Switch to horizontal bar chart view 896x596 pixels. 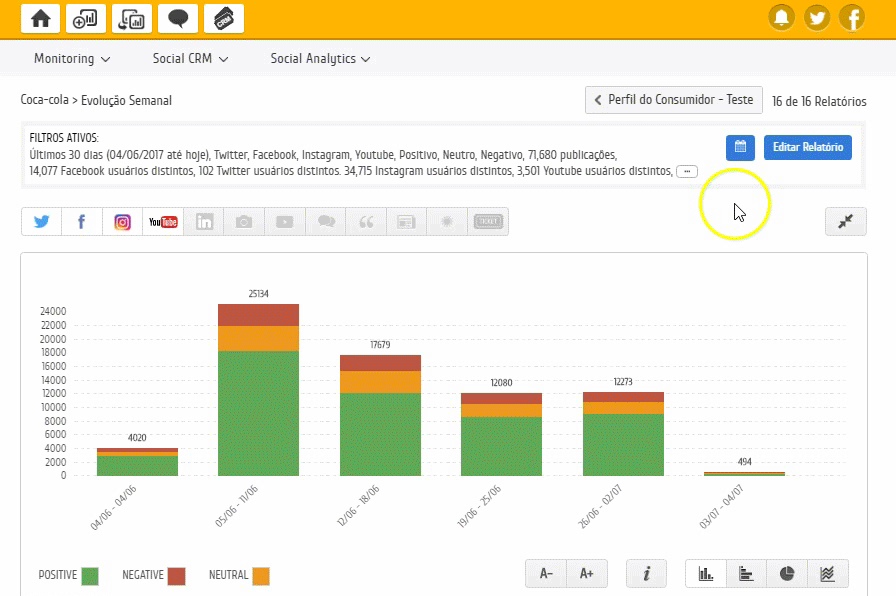(746, 573)
